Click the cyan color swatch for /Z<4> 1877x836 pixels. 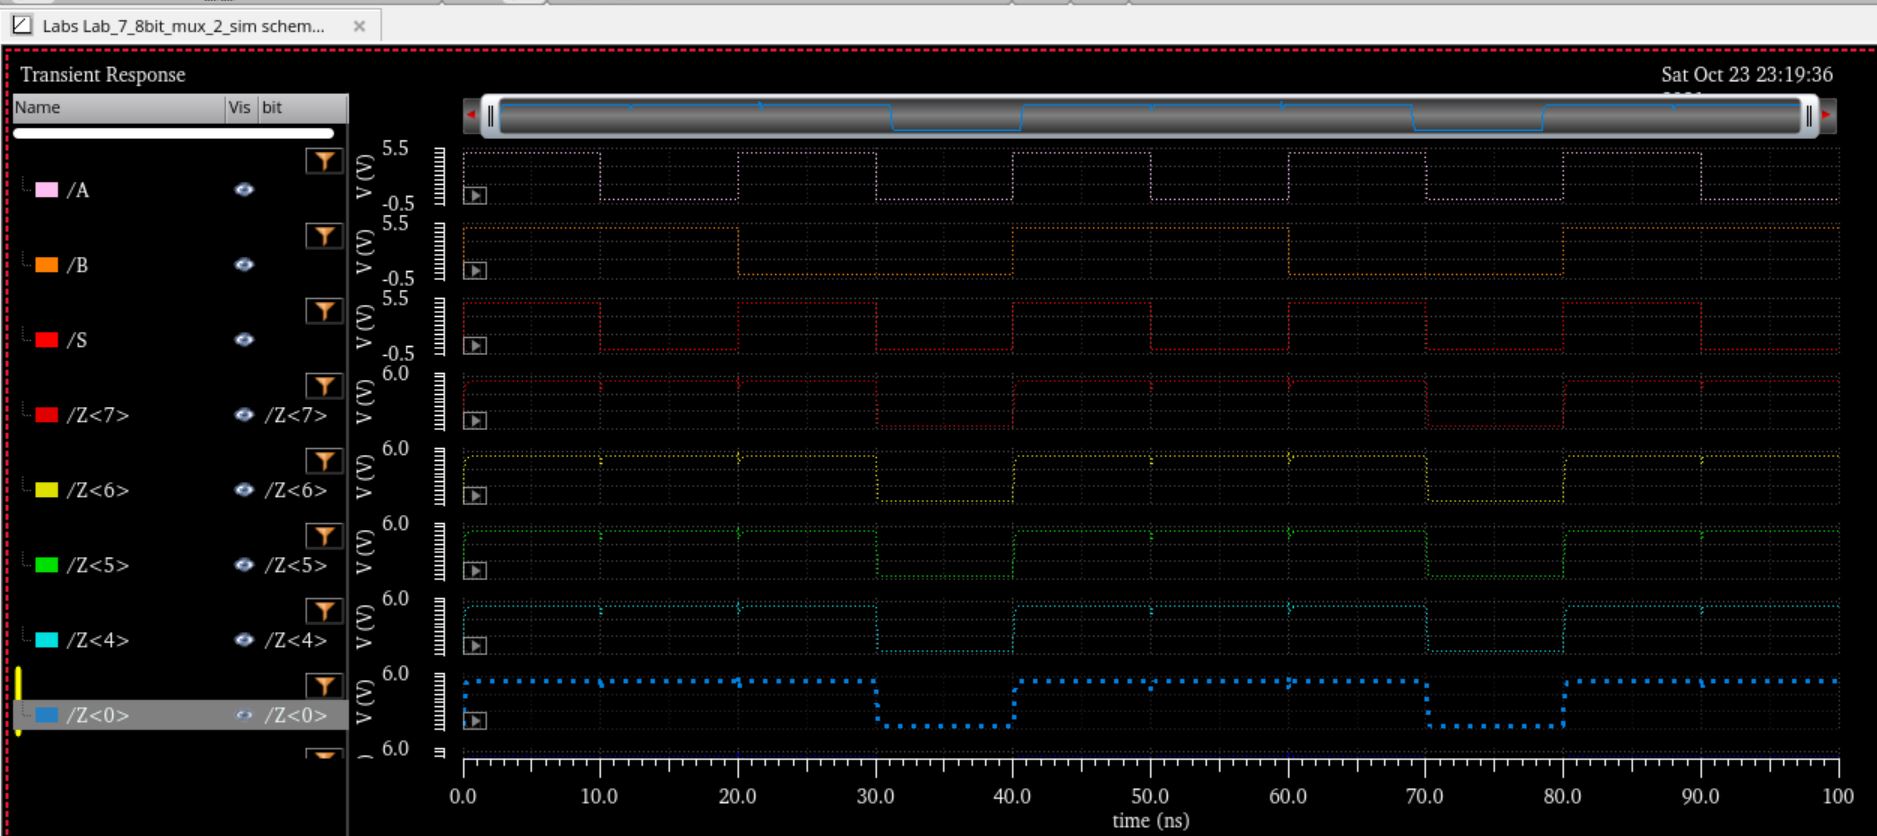(47, 640)
